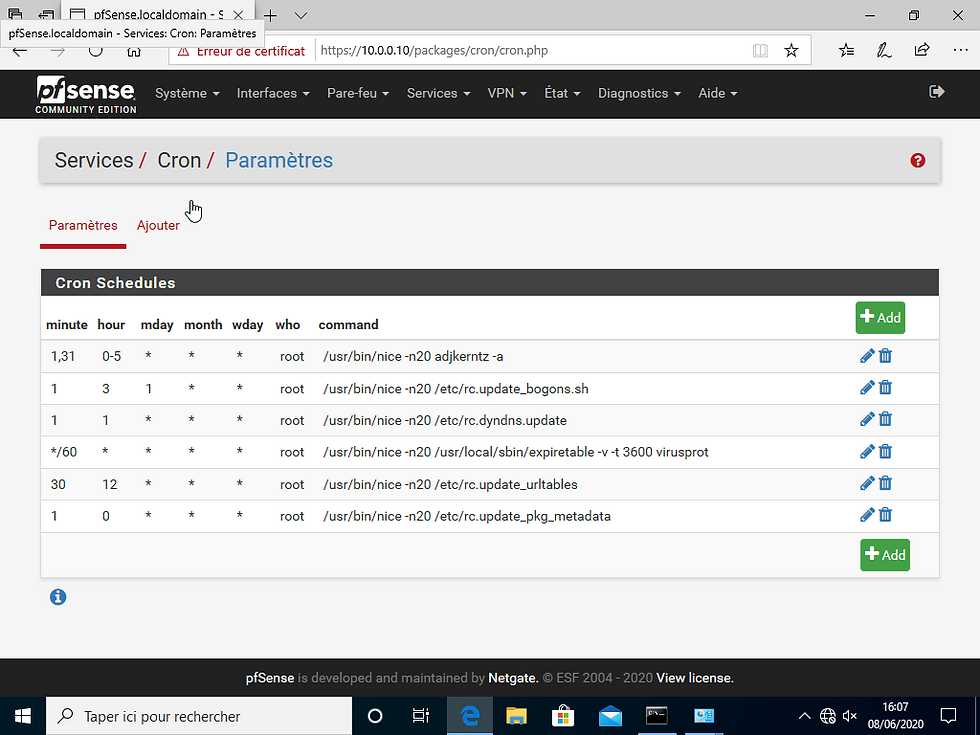Click the taskbar clock and date
The width and height of the screenshot is (980, 735).
click(895, 716)
